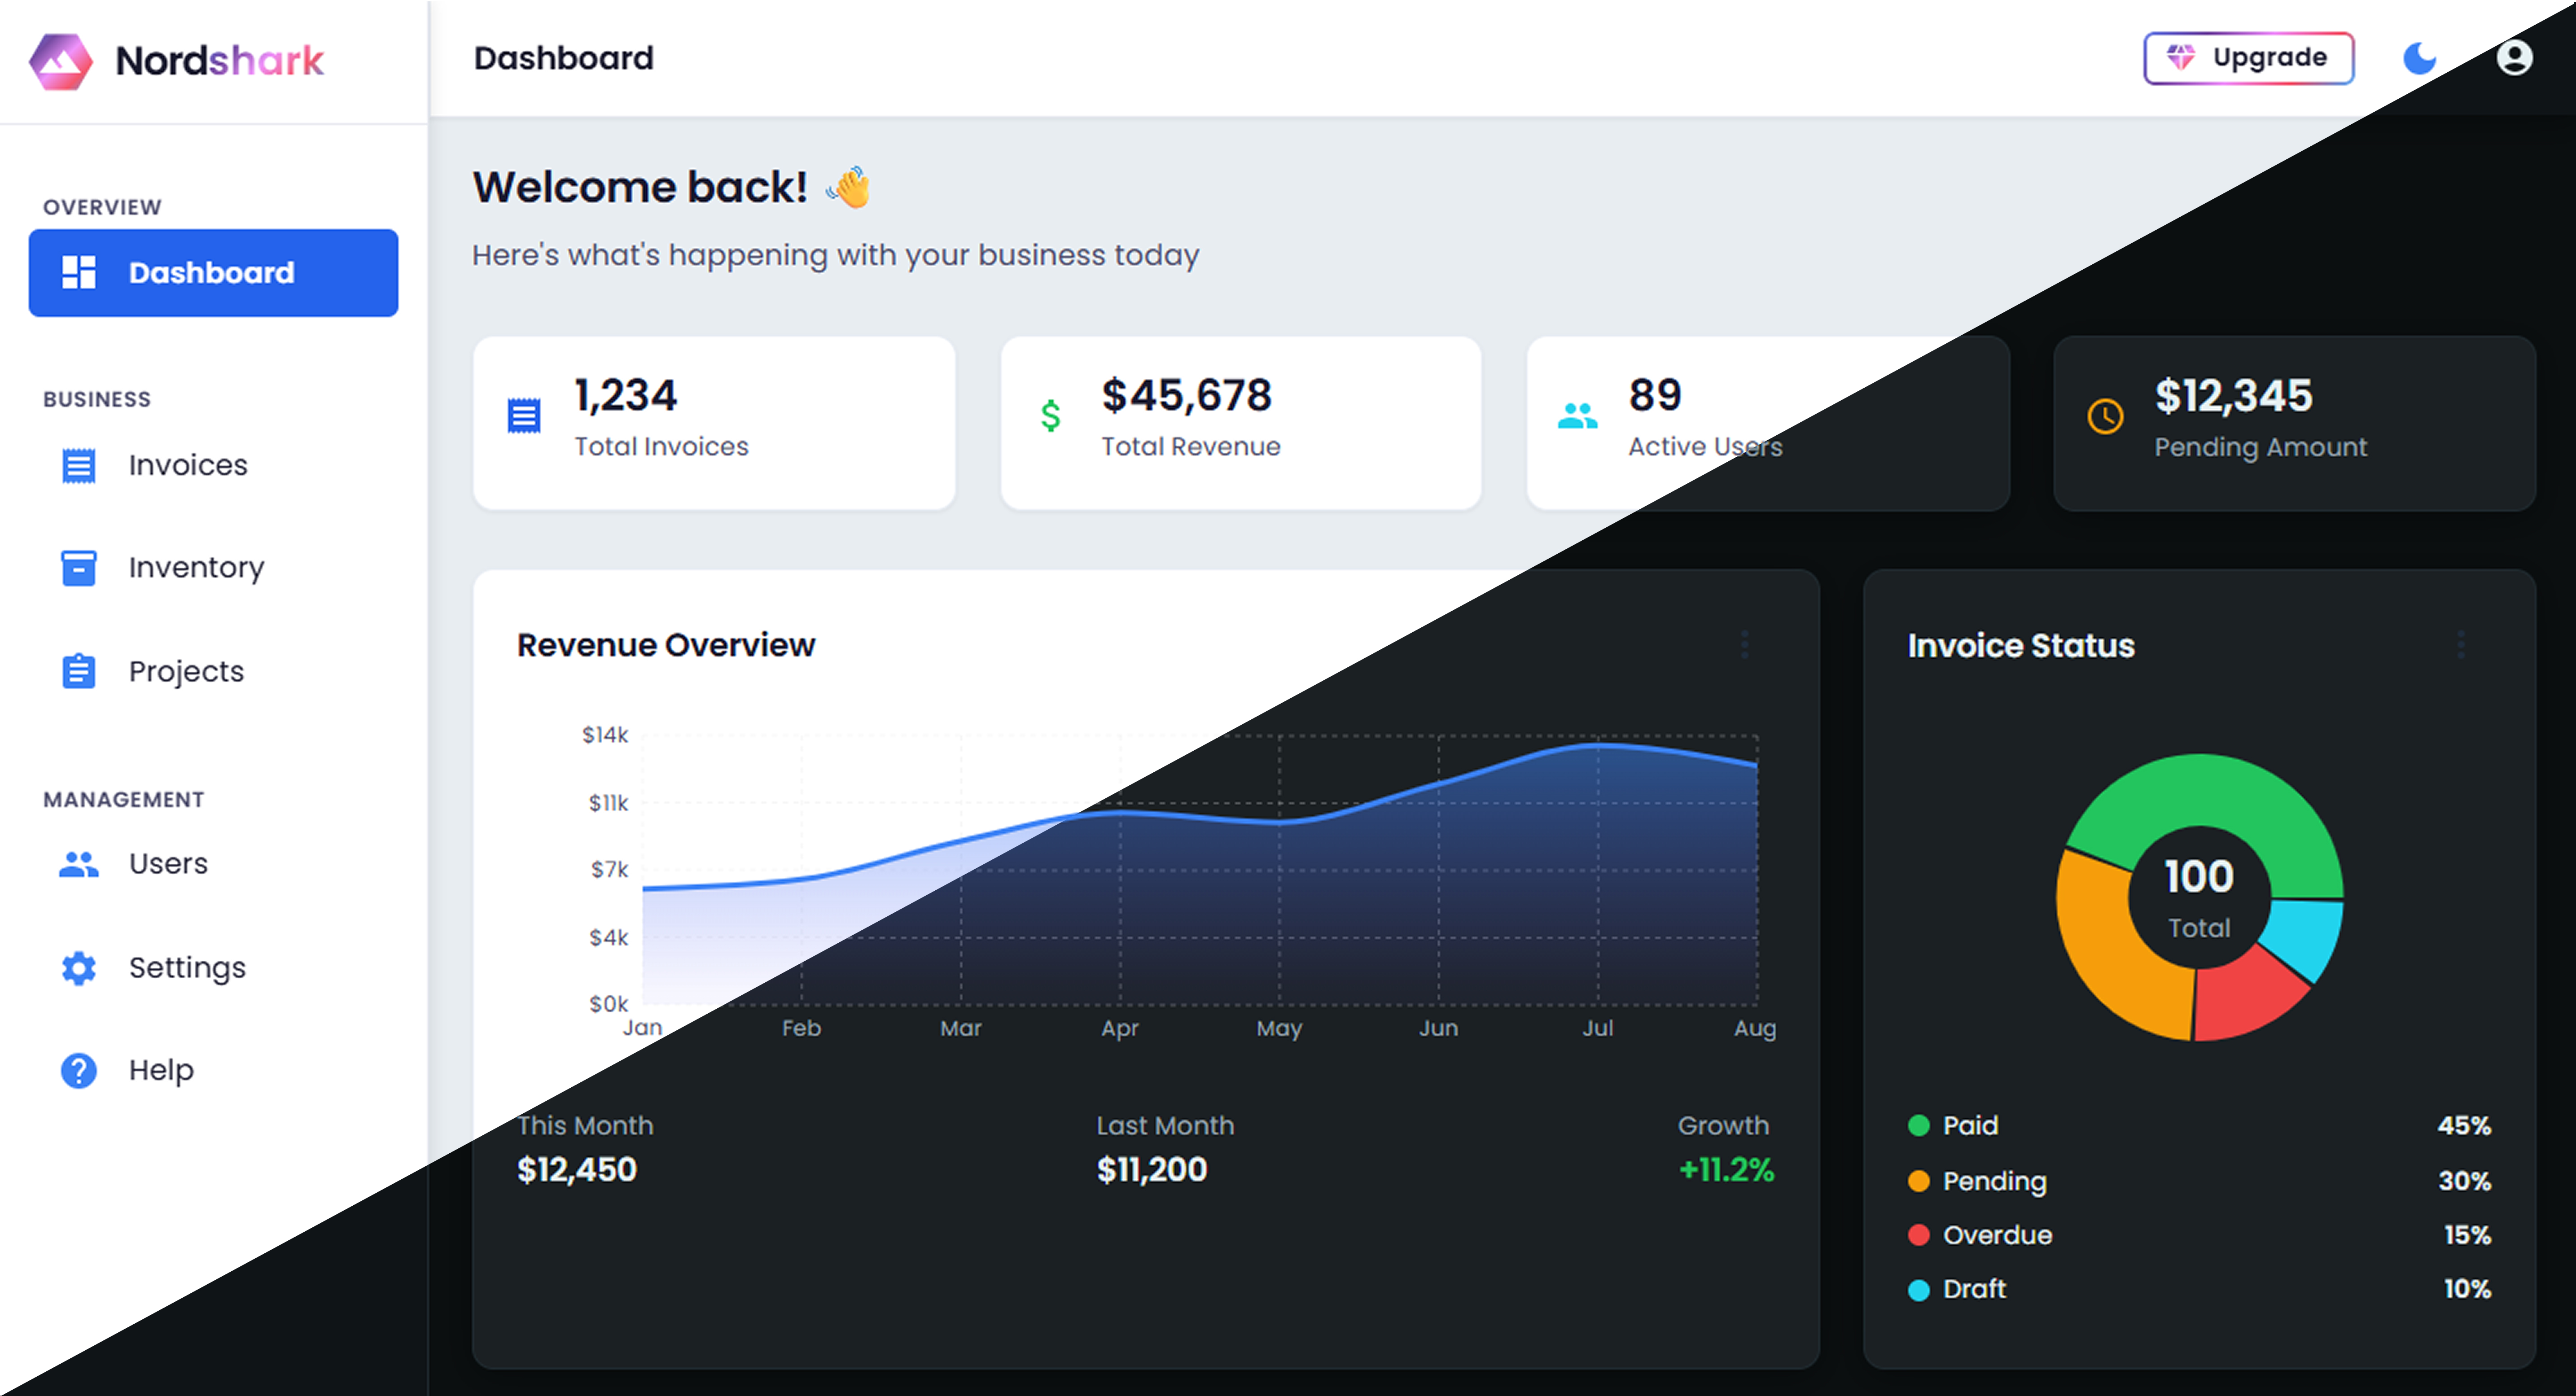Click the Total Revenue dollar icon
This screenshot has width=2576, height=1396.
[x=1050, y=415]
